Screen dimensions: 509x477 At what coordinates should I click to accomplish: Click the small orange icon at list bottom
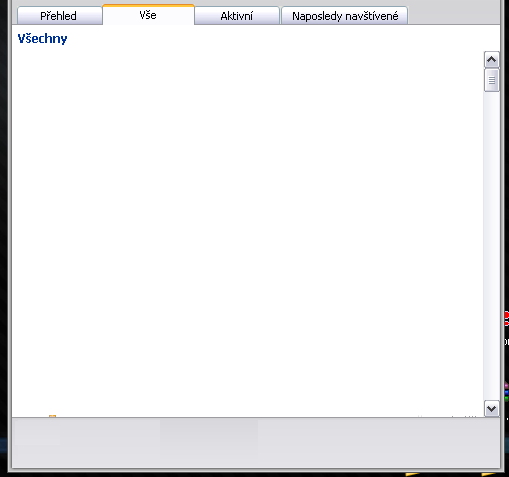click(x=52, y=416)
